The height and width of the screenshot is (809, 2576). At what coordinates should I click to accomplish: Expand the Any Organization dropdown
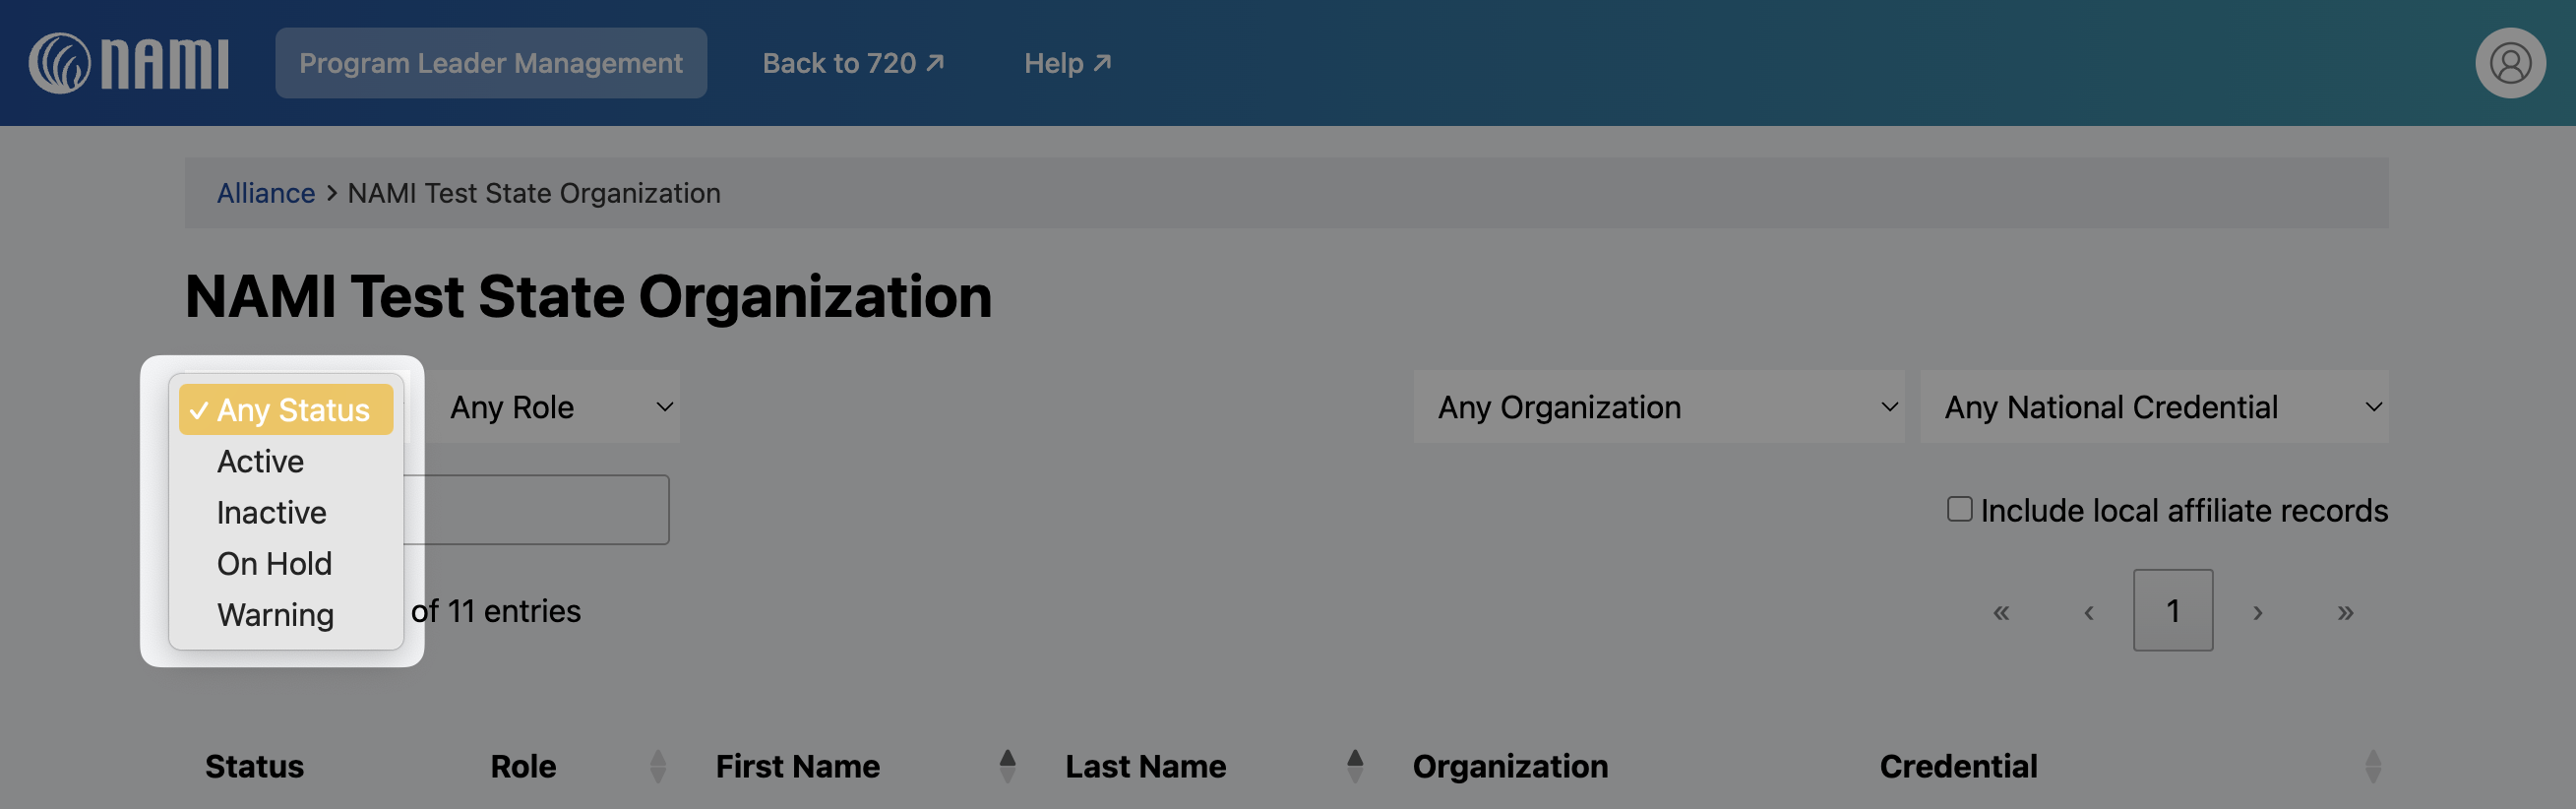(1659, 407)
